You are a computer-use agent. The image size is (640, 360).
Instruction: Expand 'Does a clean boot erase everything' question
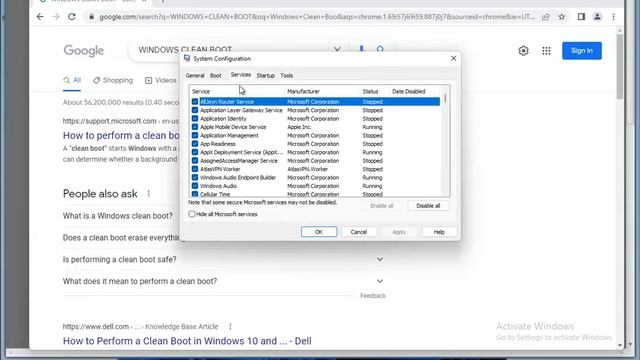click(121, 238)
